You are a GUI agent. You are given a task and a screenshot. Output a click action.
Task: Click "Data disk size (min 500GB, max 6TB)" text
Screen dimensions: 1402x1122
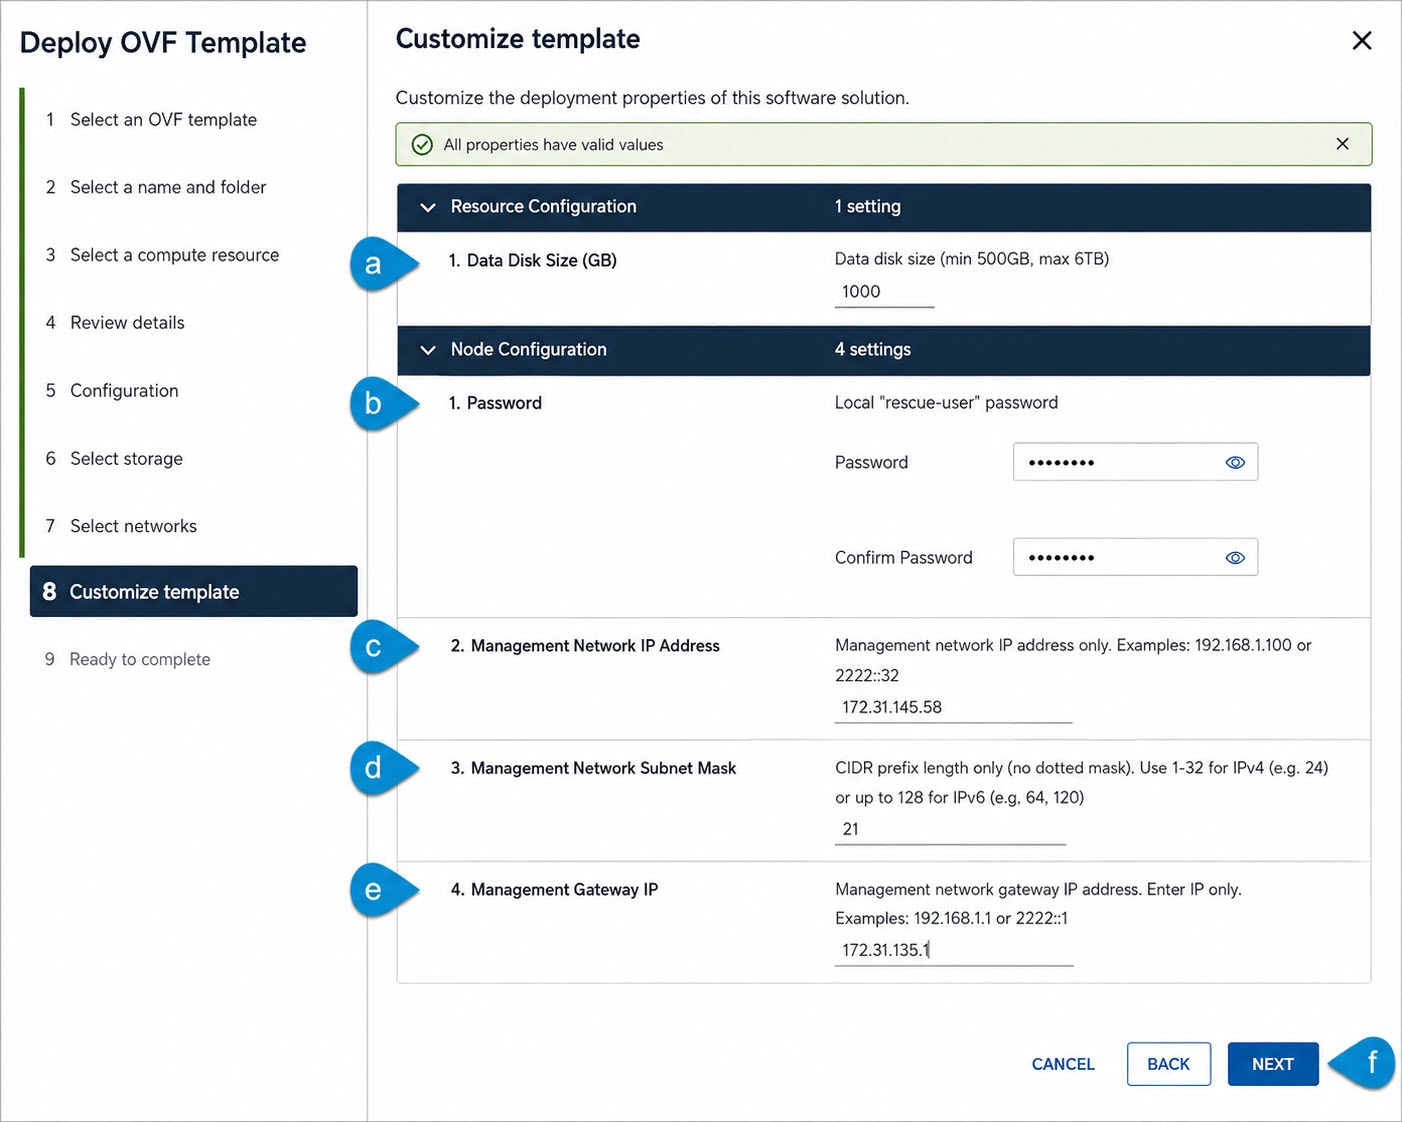pyautogui.click(x=972, y=259)
